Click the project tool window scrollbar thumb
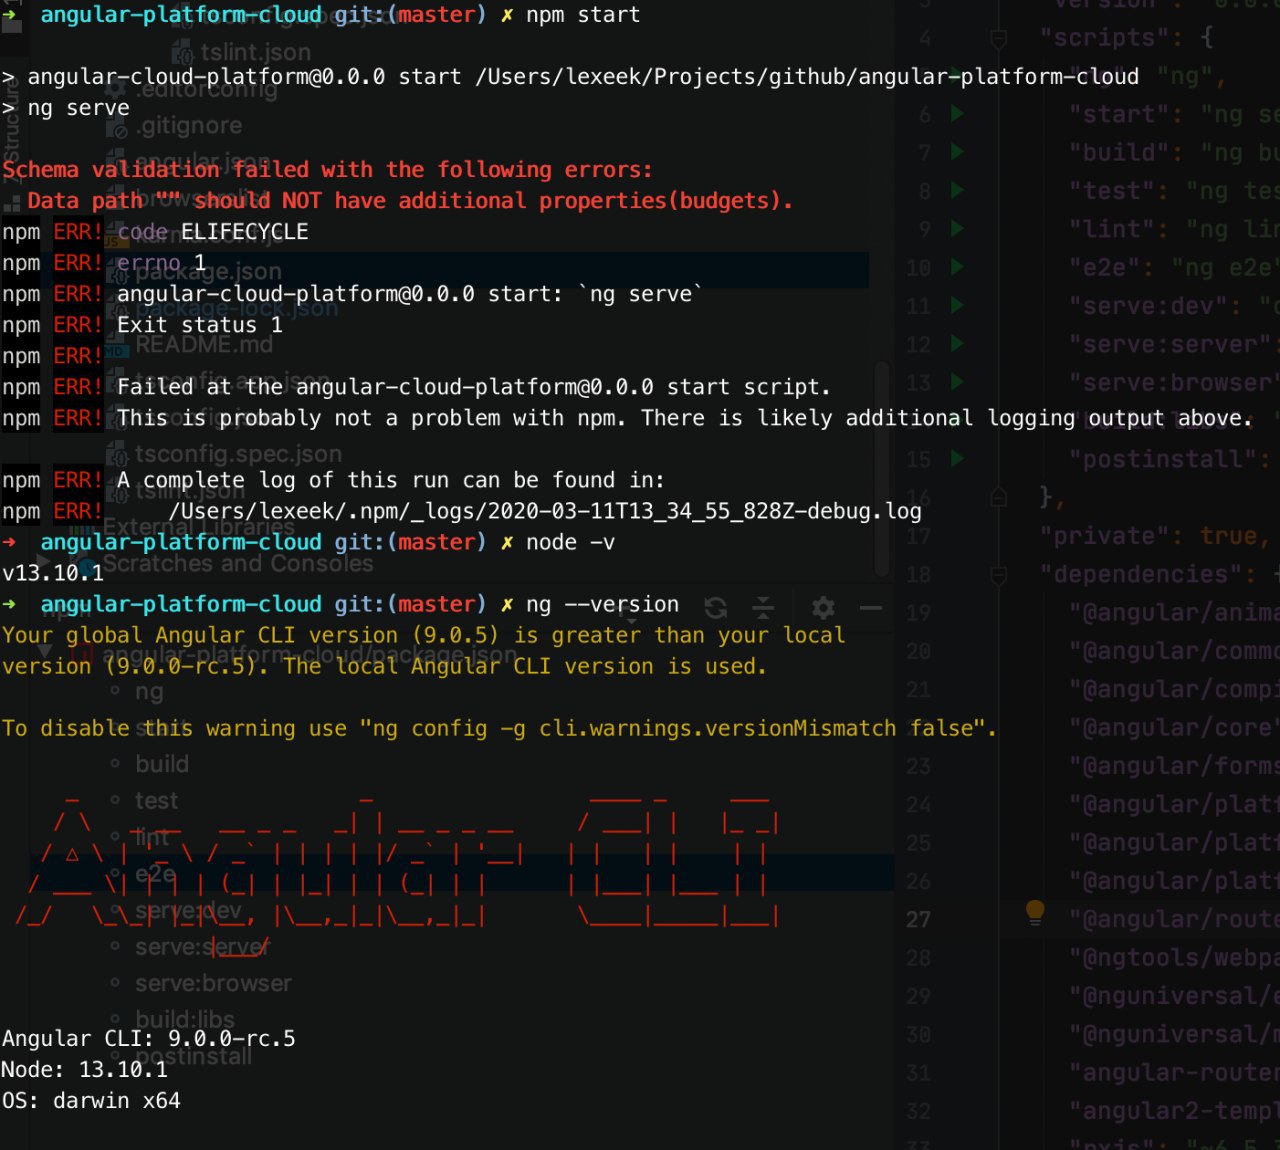 pyautogui.click(x=882, y=470)
